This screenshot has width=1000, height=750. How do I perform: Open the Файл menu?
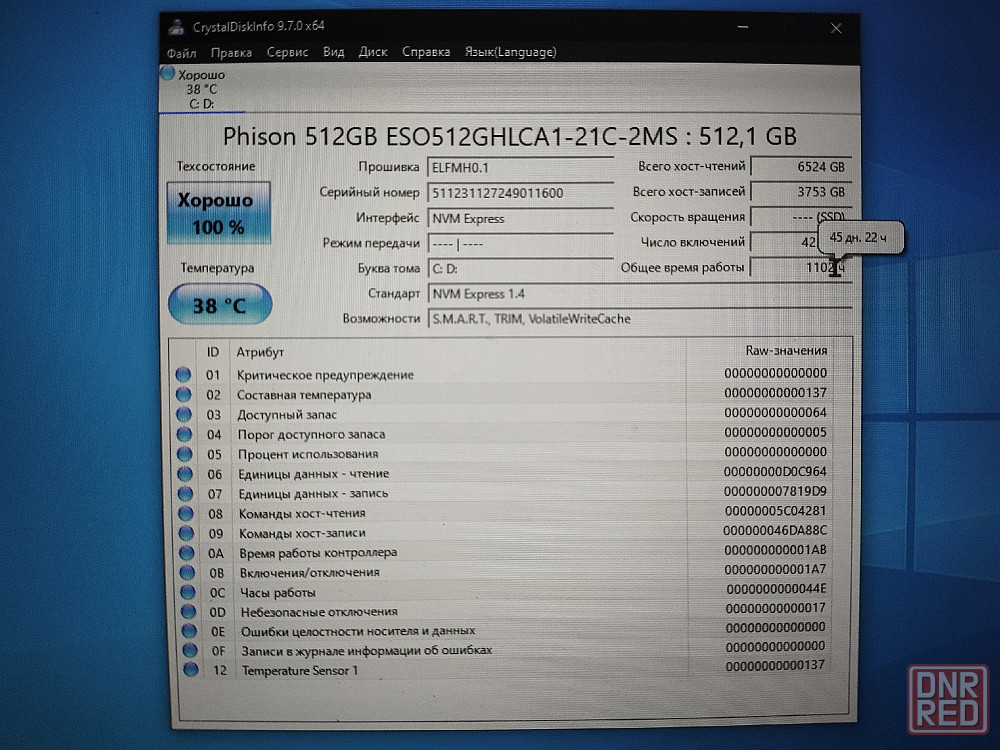coord(182,53)
